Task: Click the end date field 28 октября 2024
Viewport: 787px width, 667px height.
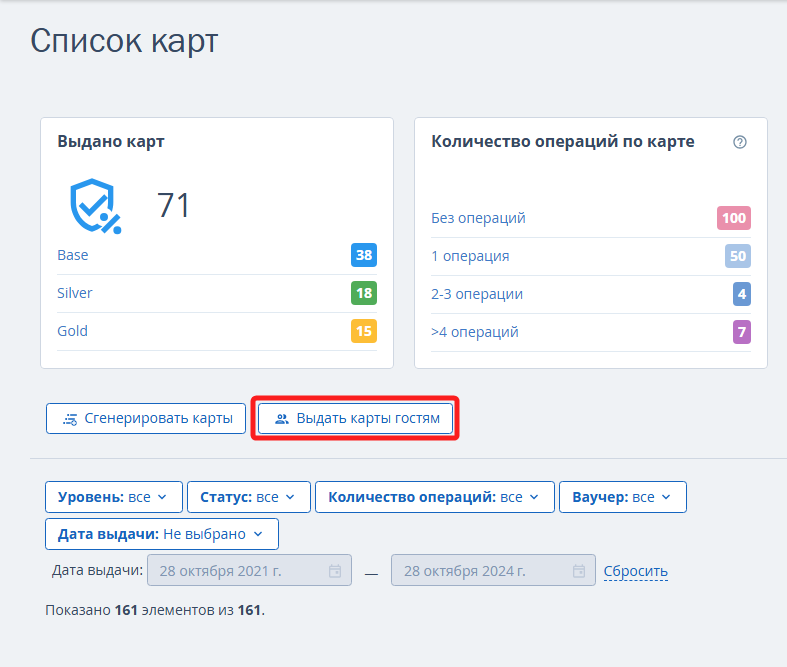Action: click(493, 570)
